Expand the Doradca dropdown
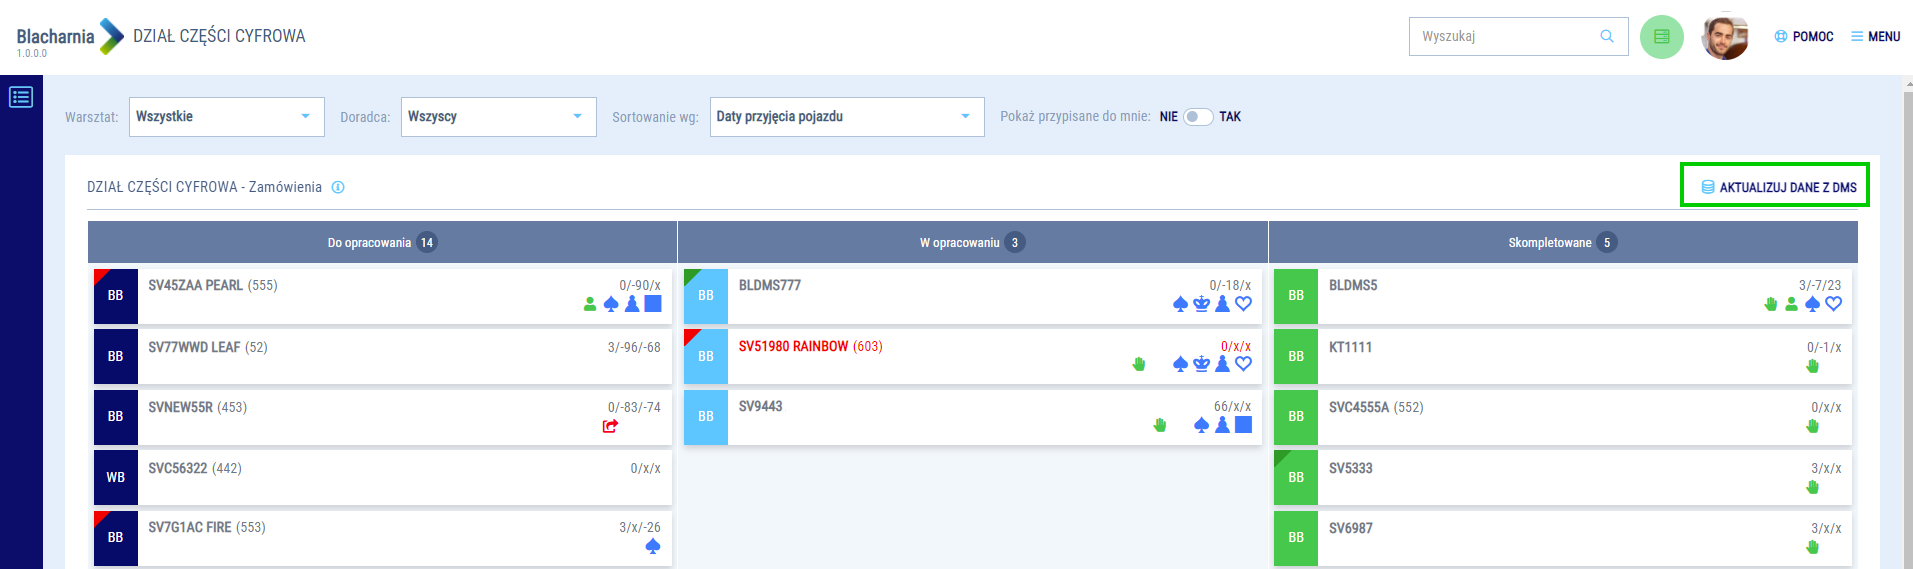 click(498, 117)
